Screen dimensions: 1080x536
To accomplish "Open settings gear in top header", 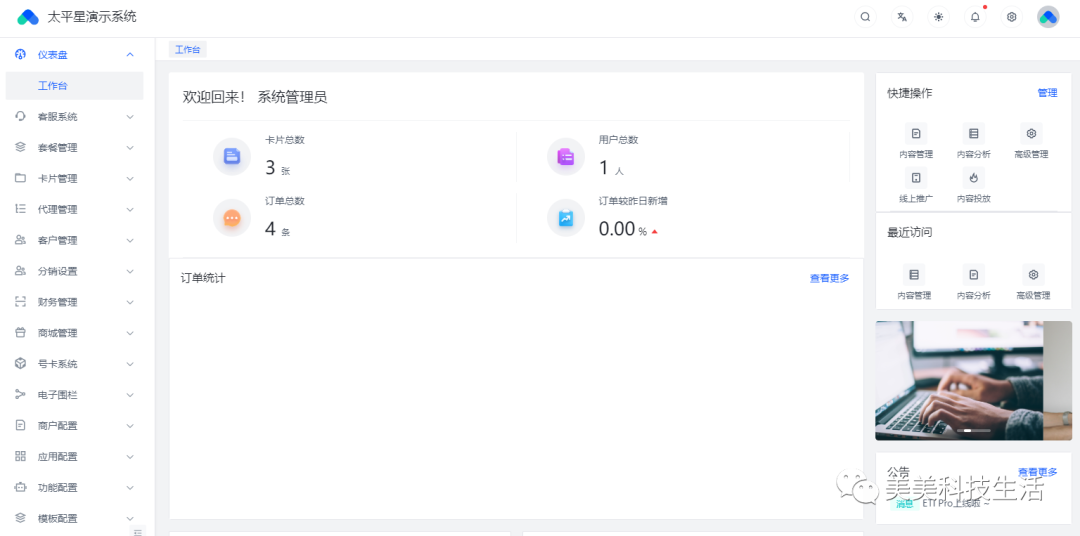I will (x=1011, y=17).
